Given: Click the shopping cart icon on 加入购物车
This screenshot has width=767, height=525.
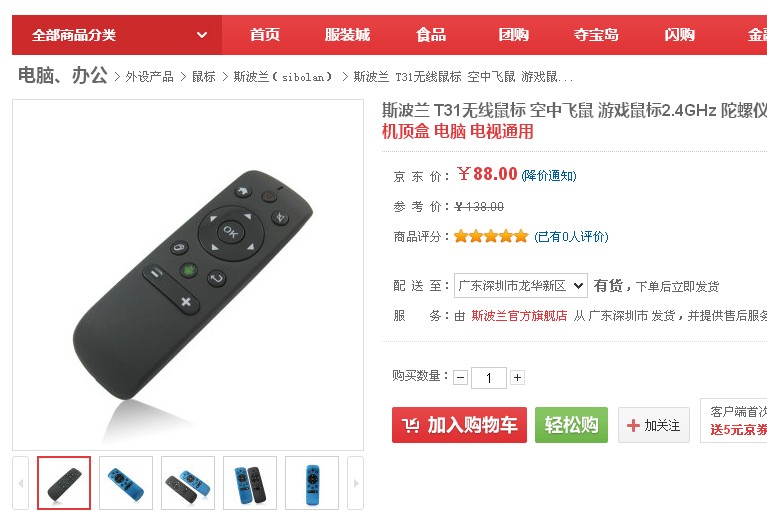Looking at the screenshot, I should click(x=410, y=425).
